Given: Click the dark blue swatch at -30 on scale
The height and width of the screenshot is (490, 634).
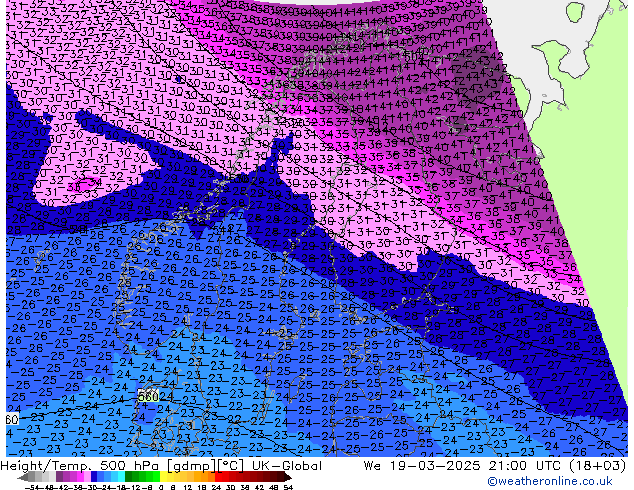Looking at the screenshot, I should (x=94, y=478).
